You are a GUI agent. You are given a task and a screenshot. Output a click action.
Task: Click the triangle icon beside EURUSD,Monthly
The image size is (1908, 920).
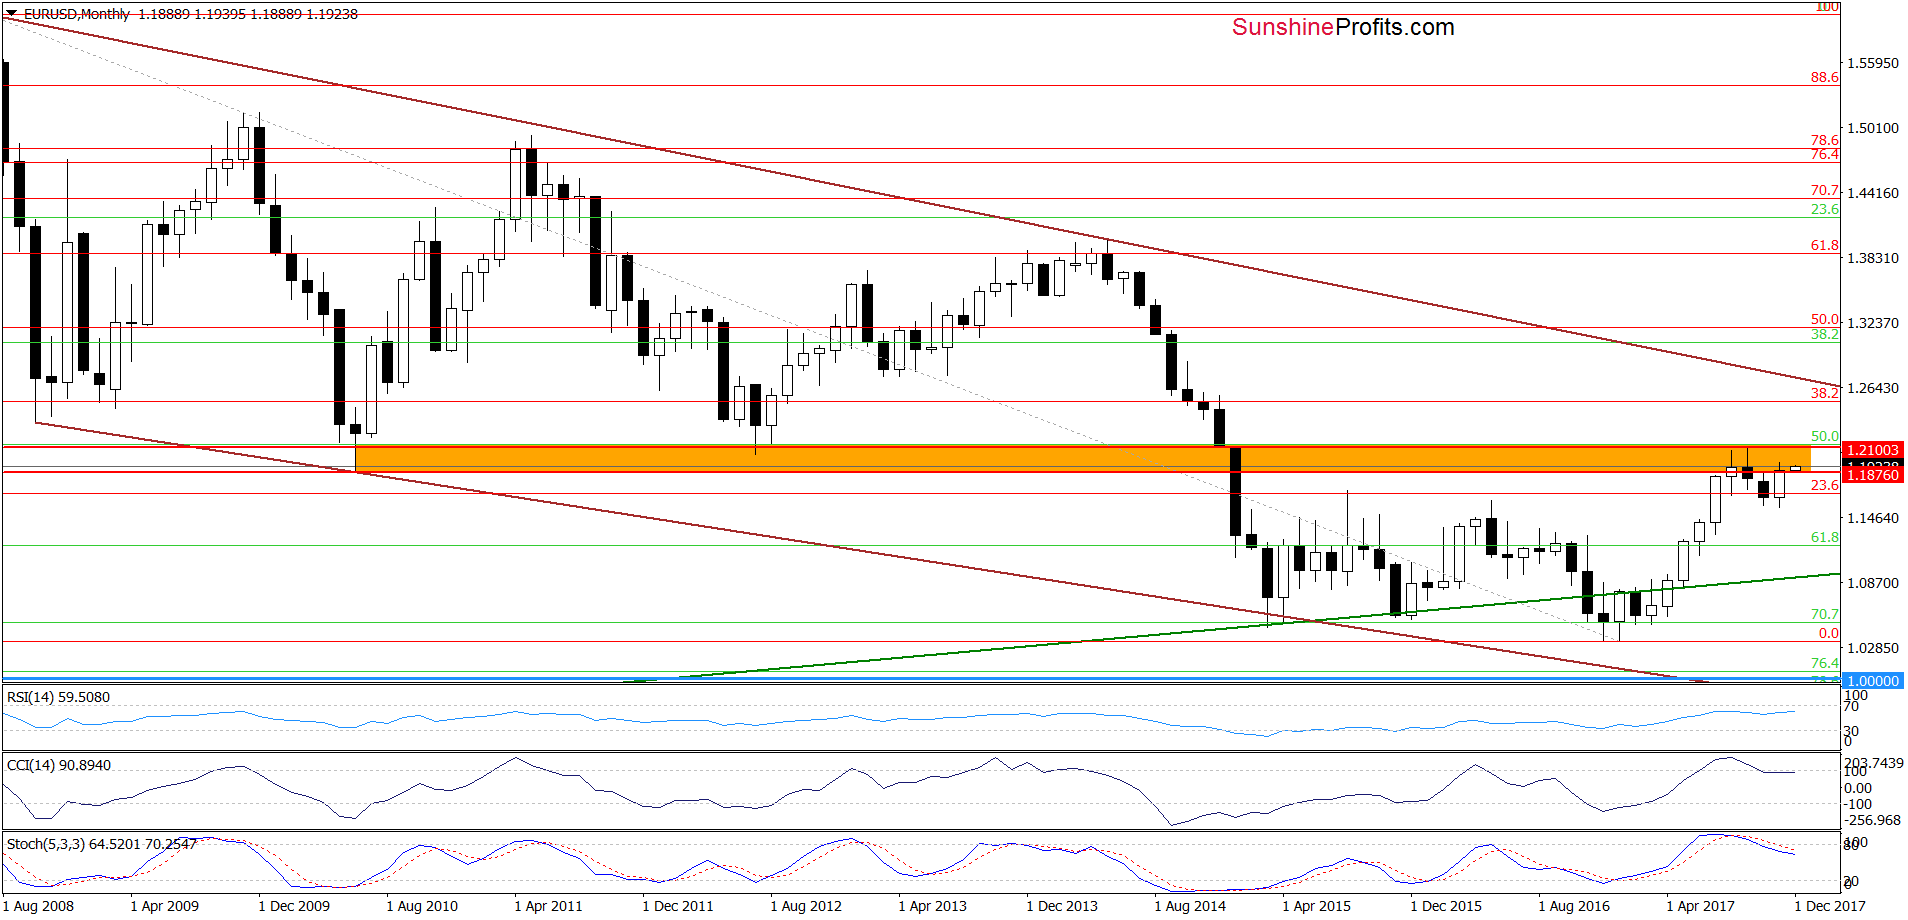coord(12,14)
